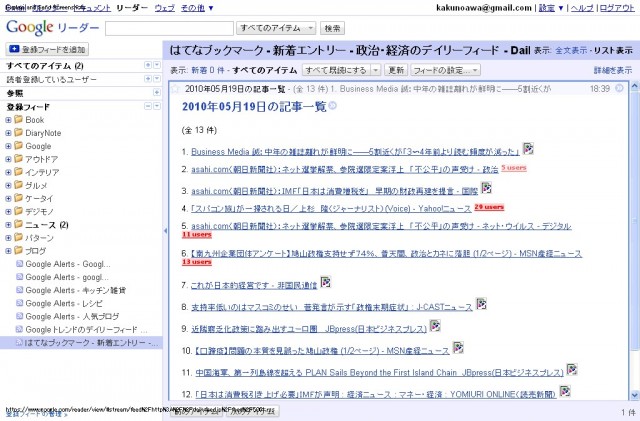640x421 pixels.
Task: Click the 11 users bookmark count badge
Action: pyautogui.click(x=197, y=235)
